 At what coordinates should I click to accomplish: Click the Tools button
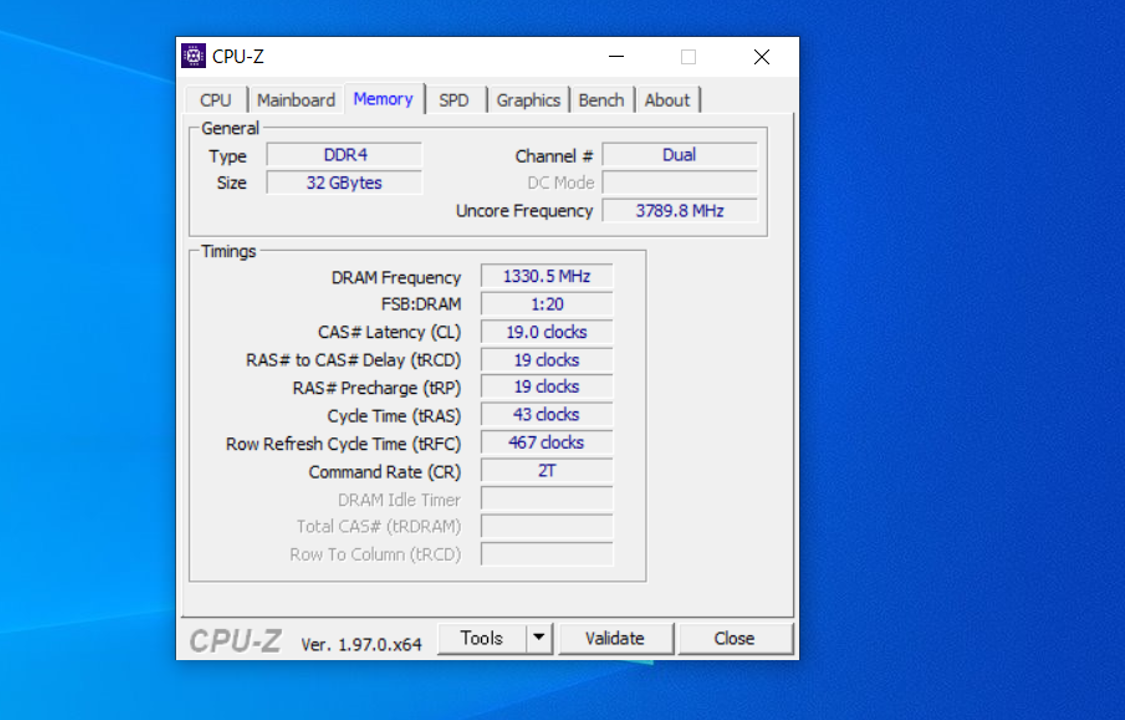coord(481,638)
